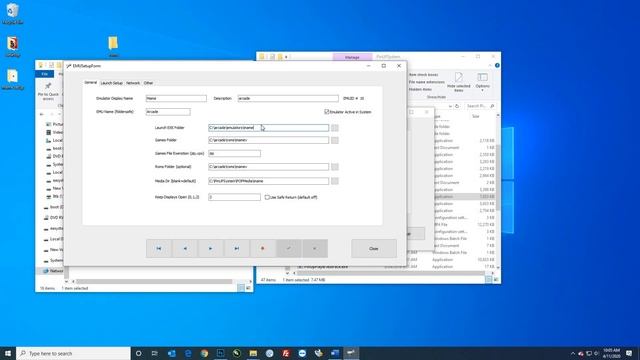This screenshot has height=360, width=640.
Task: Click the Games File Extension field
Action: pos(234,153)
